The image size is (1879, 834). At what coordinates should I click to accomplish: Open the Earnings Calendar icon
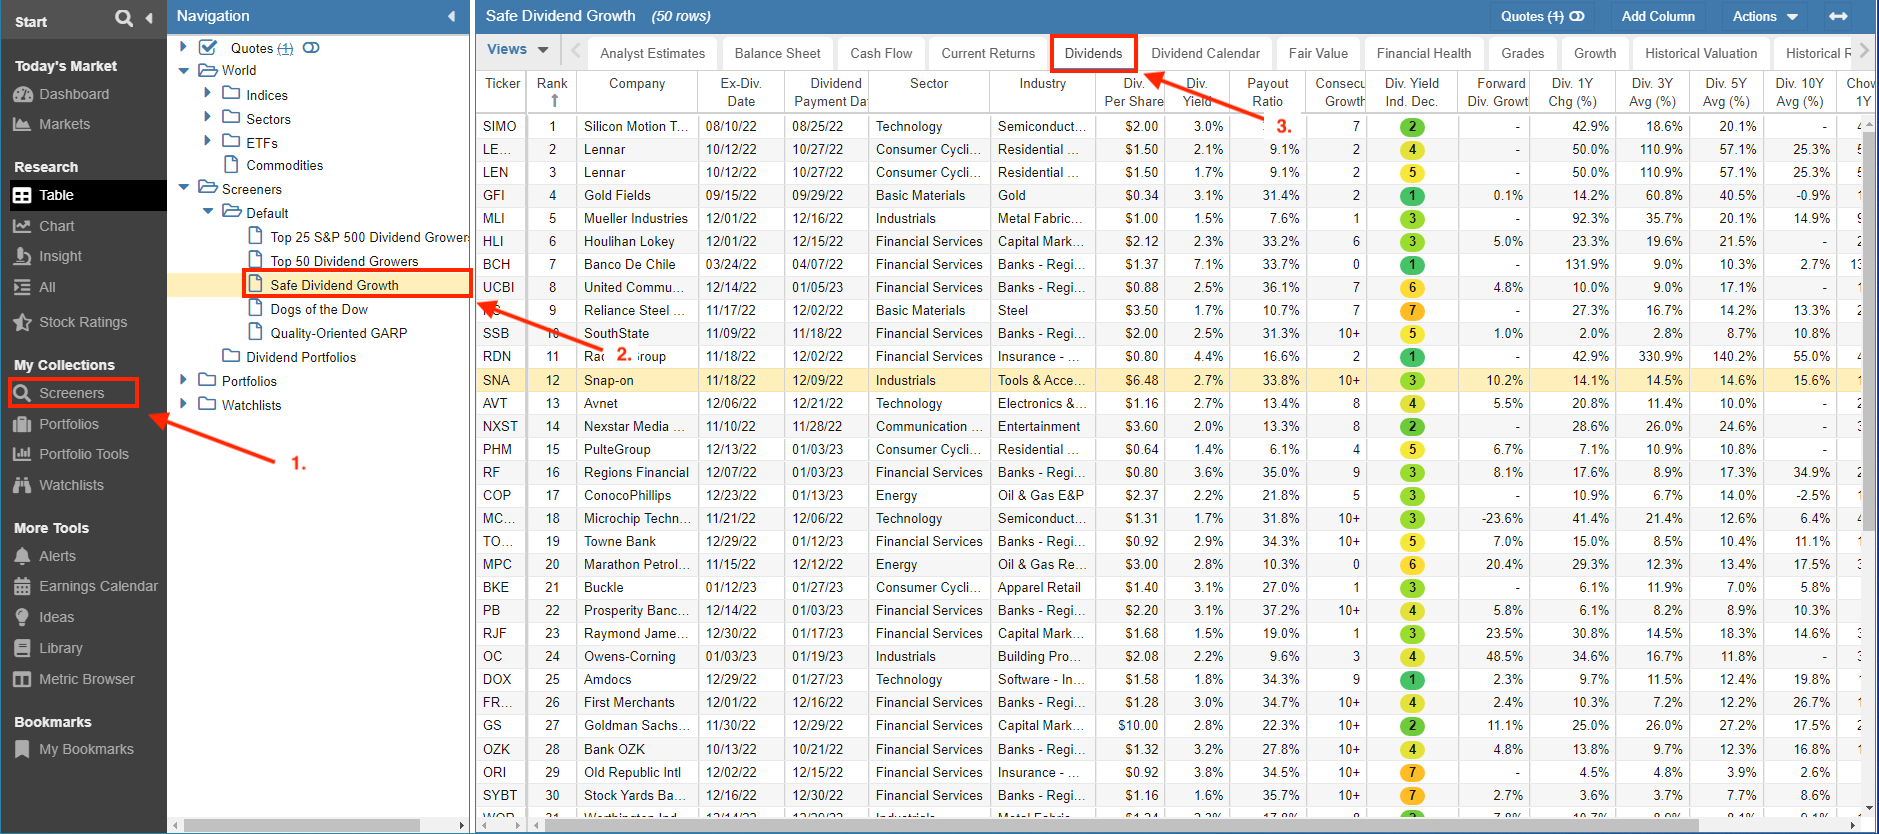(x=22, y=586)
